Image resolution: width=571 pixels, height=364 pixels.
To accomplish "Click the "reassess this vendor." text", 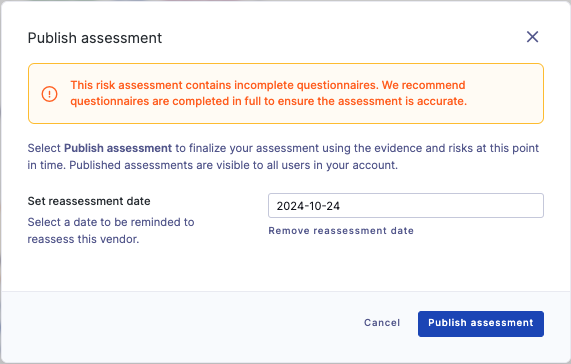I will [83, 239].
